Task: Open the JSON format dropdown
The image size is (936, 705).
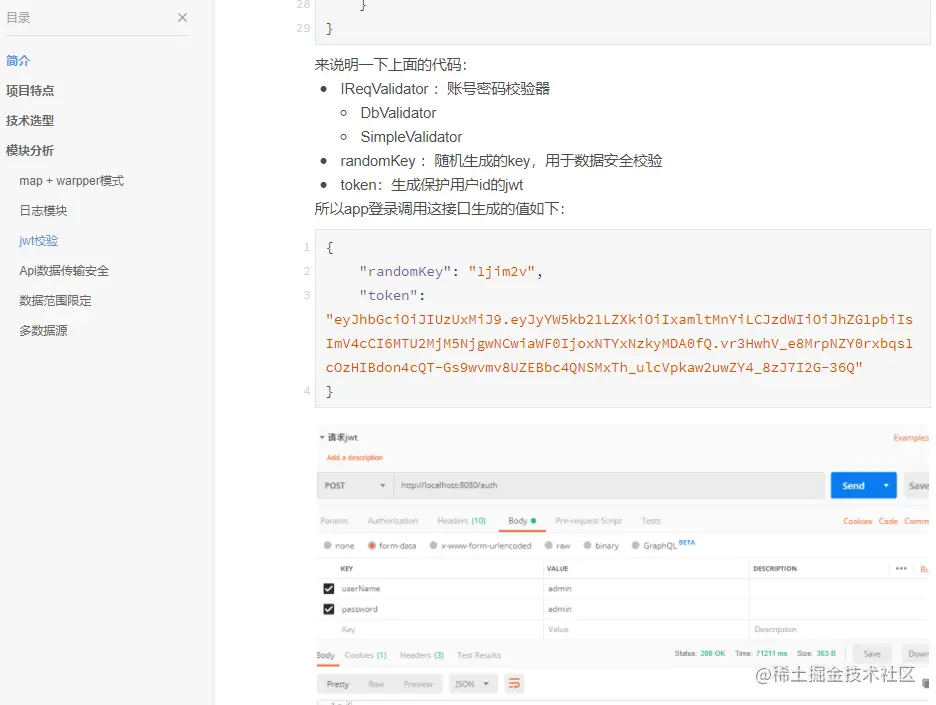Action: click(x=472, y=684)
